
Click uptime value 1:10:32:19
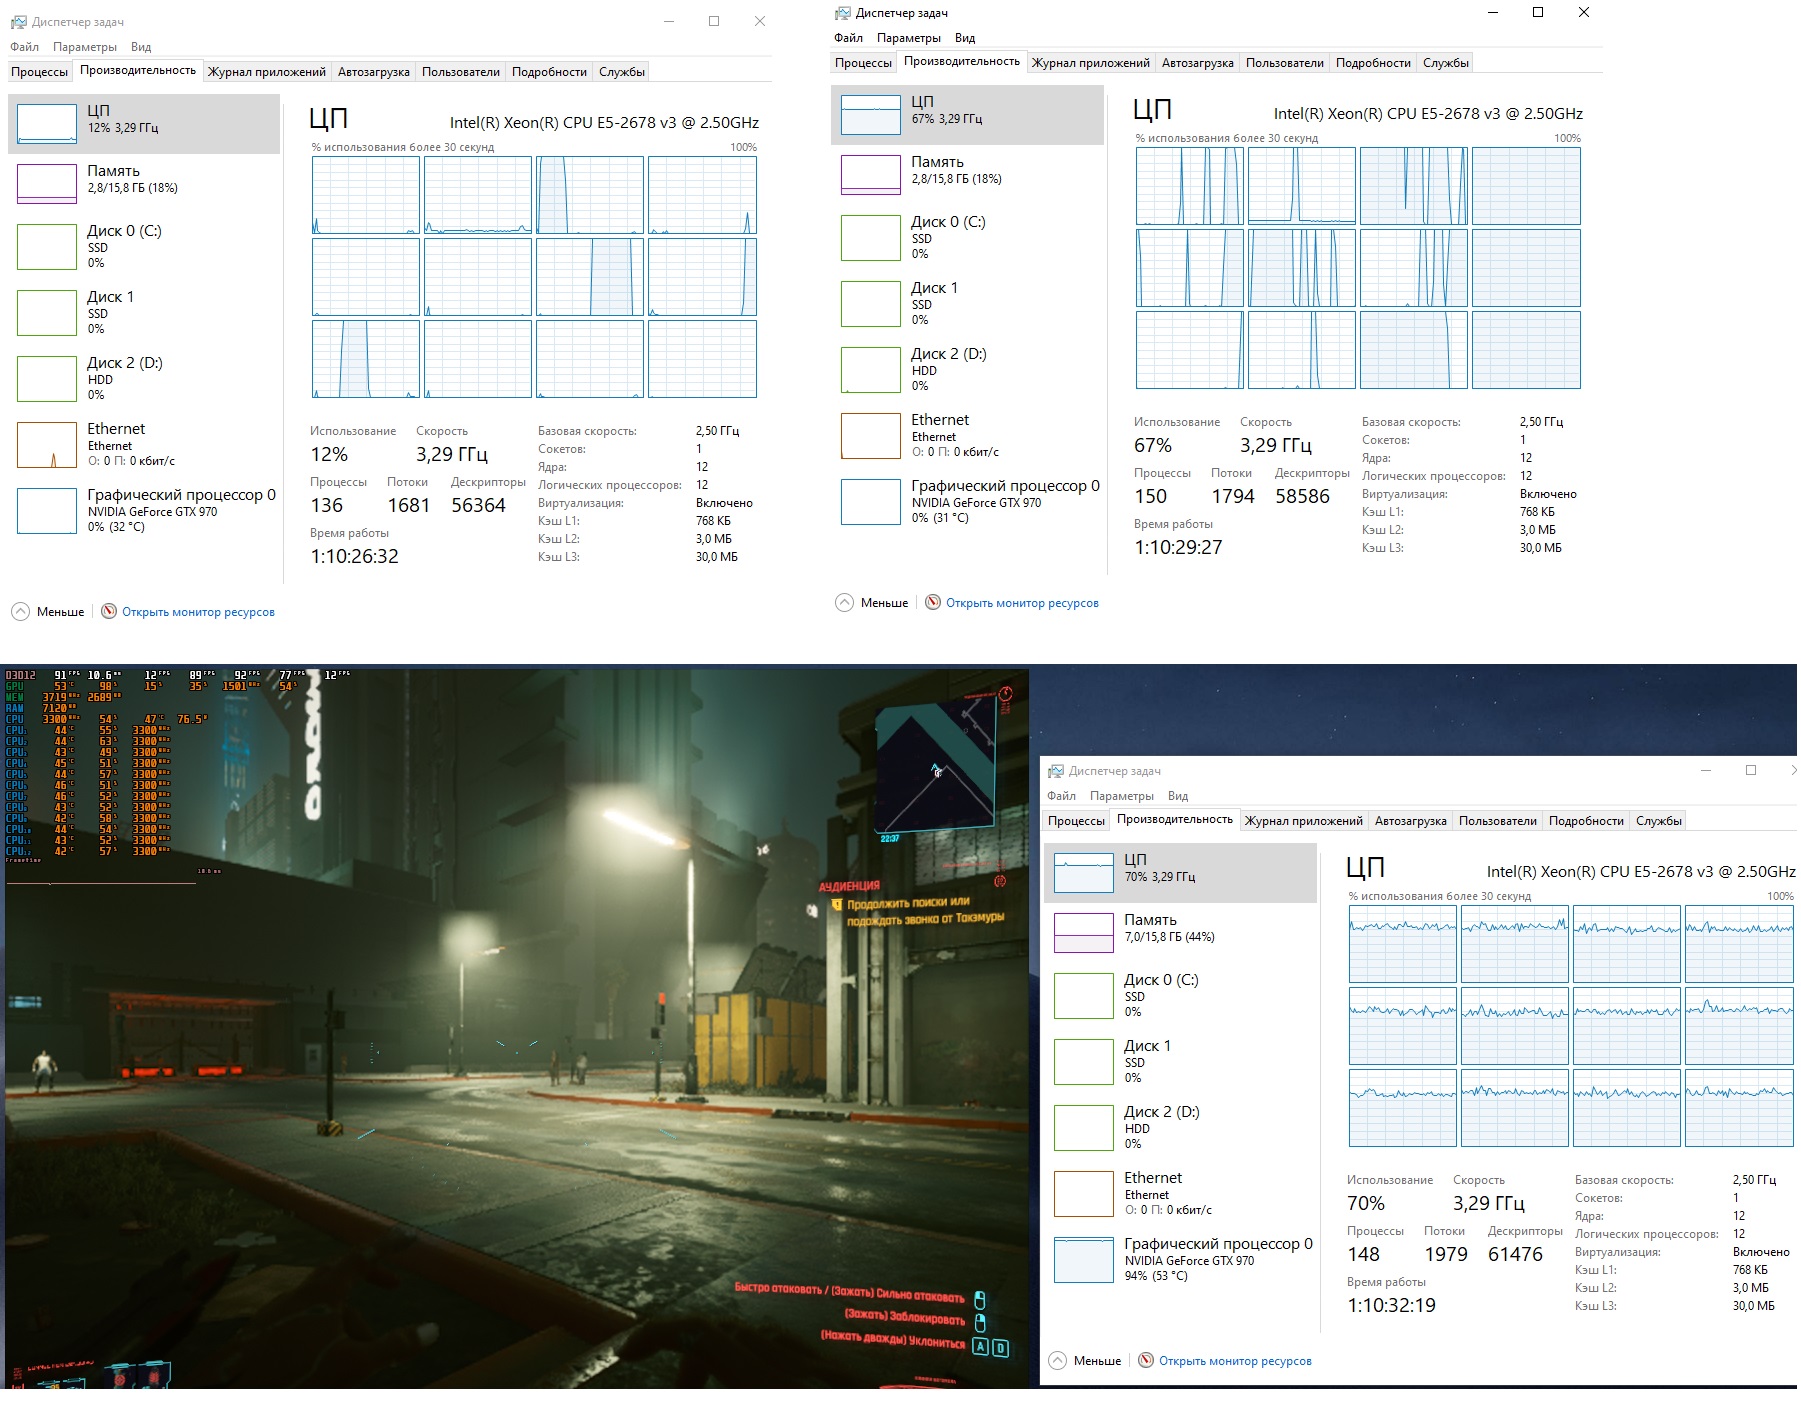(x=1391, y=1306)
